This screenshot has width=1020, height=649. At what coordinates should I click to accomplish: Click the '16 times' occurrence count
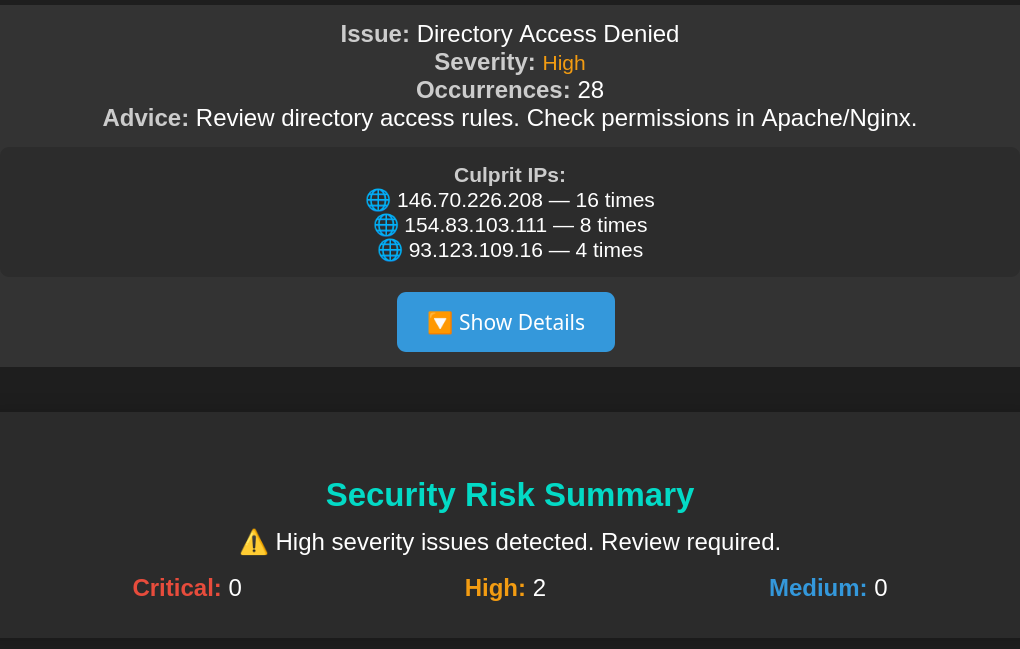[615, 200]
